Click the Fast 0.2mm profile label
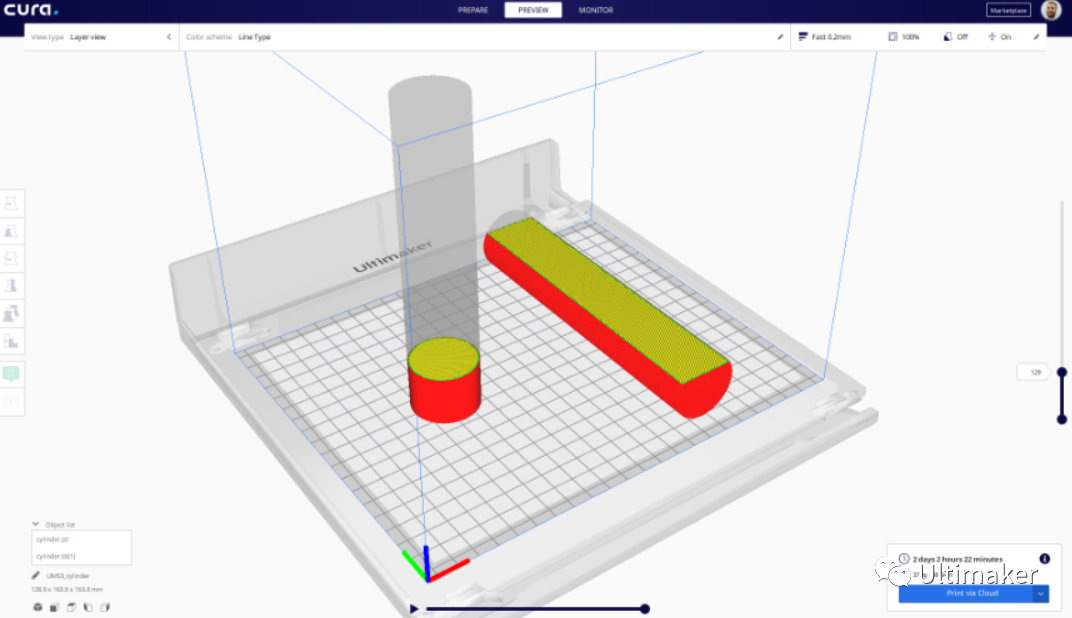Screen dimensions: 1072x618 point(831,37)
